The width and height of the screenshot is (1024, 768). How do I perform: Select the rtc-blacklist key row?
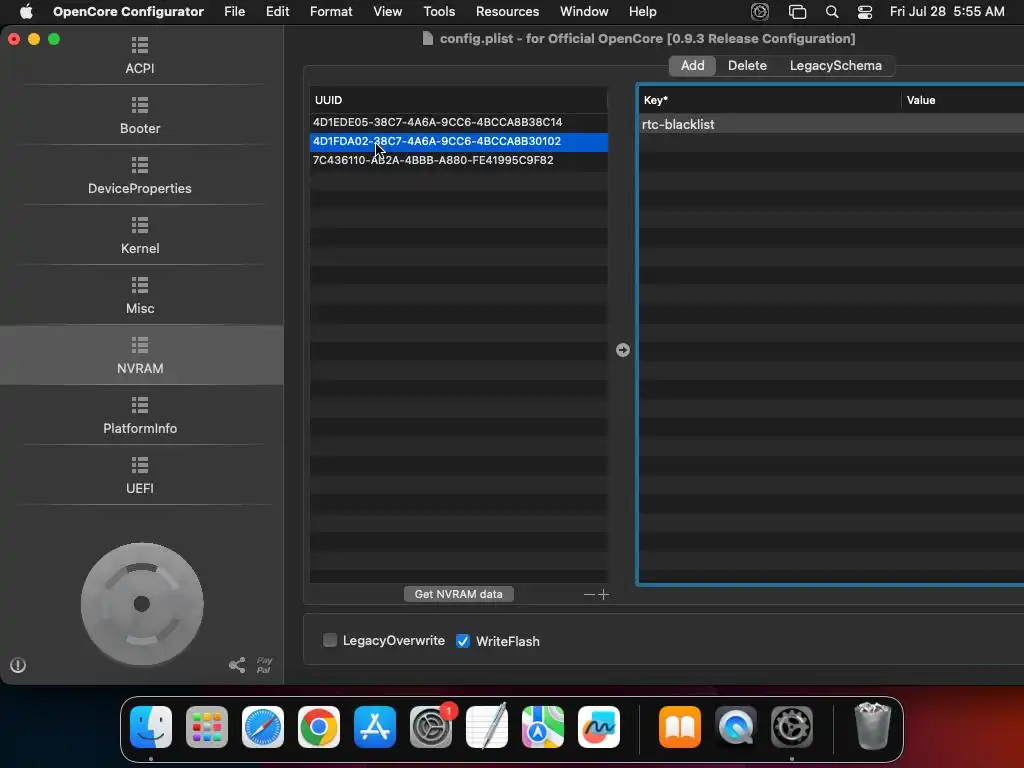point(831,124)
